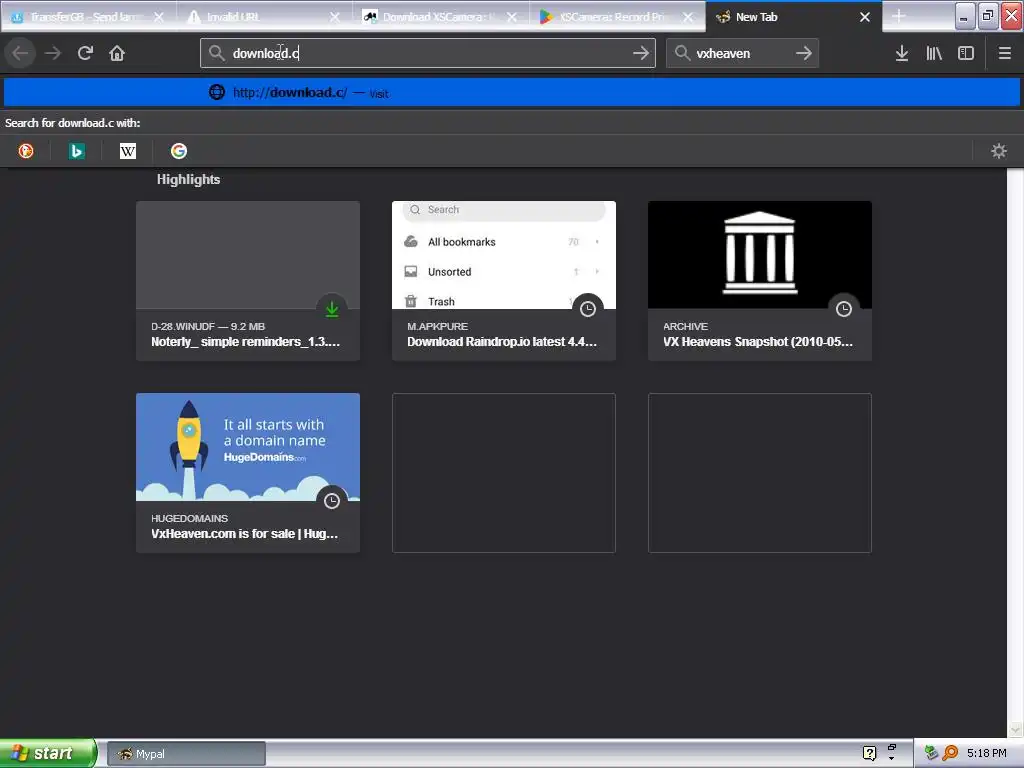Click the globe icon of download.c suggestion
This screenshot has width=1024, height=768.
(217, 92)
